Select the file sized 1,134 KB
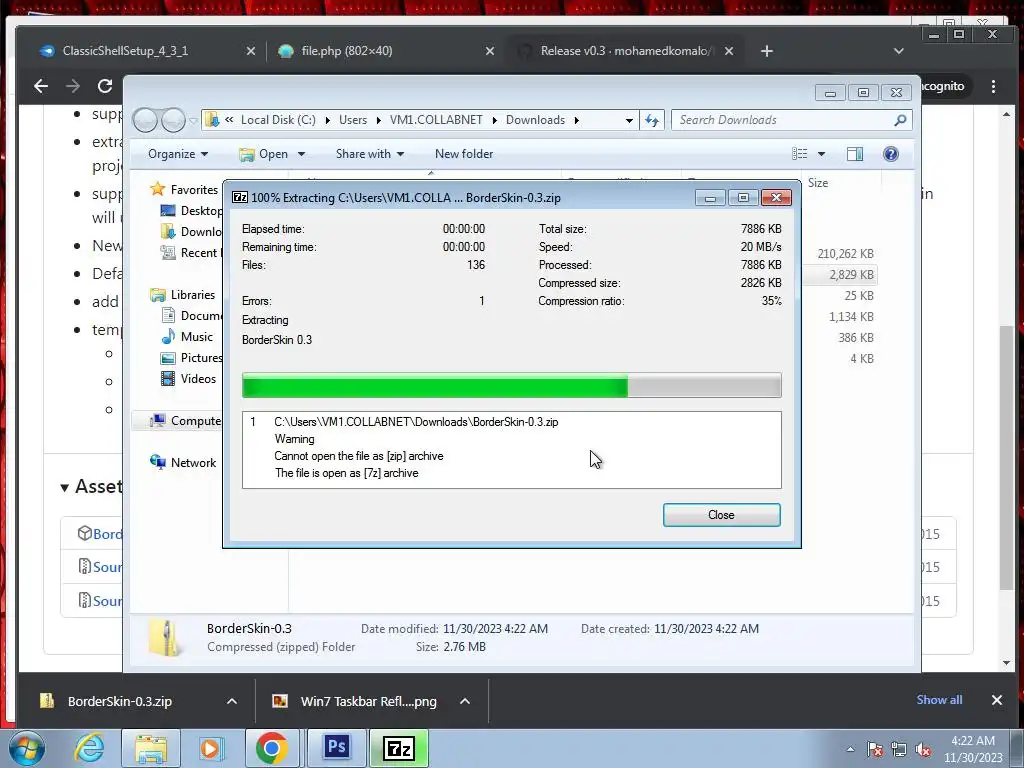Image resolution: width=1024 pixels, height=768 pixels. click(x=851, y=317)
